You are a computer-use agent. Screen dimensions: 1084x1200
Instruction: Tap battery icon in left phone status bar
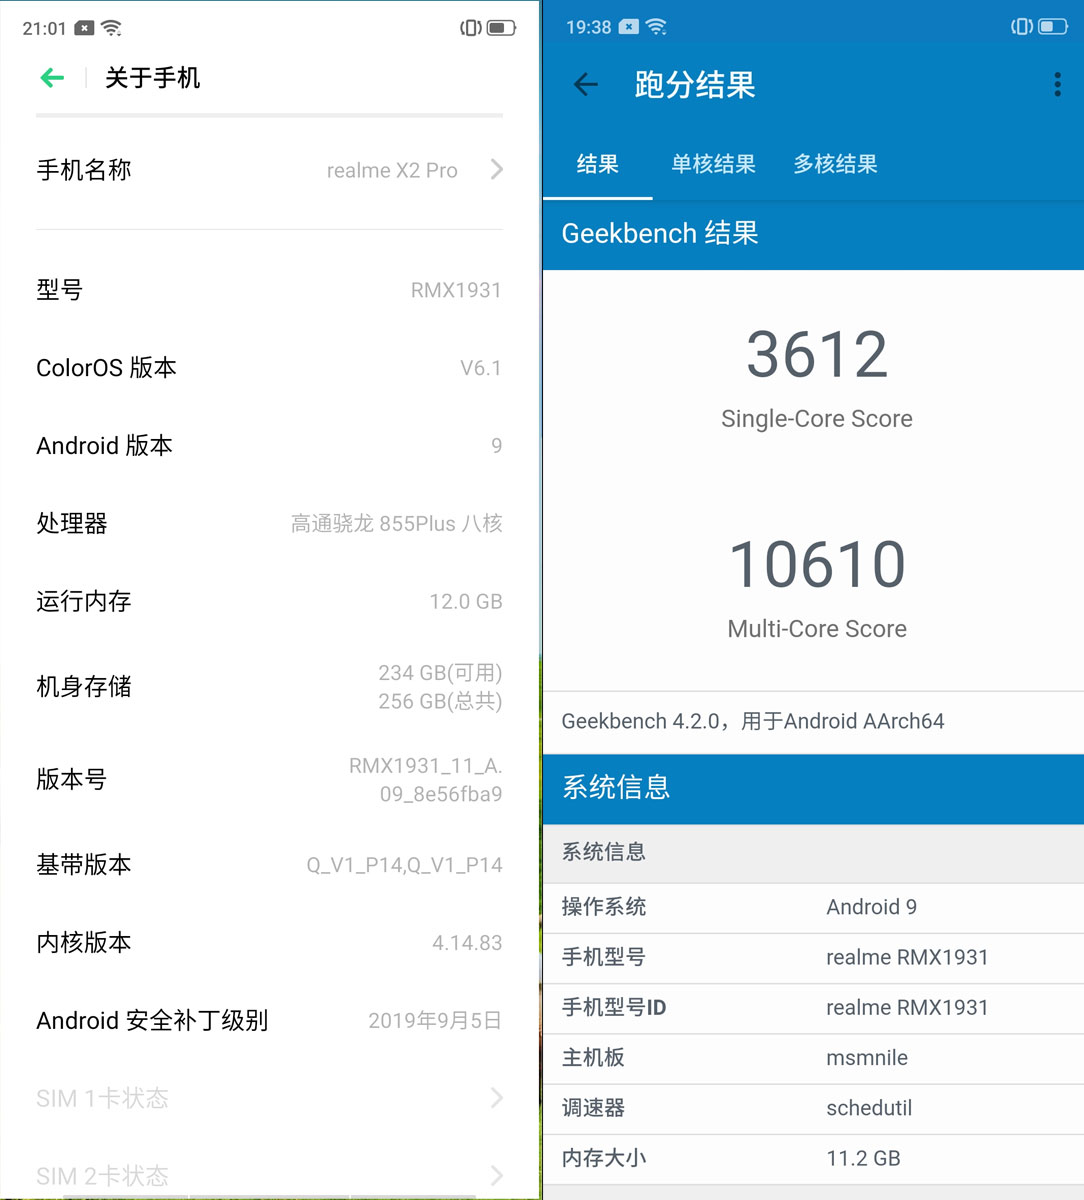[x=502, y=28]
